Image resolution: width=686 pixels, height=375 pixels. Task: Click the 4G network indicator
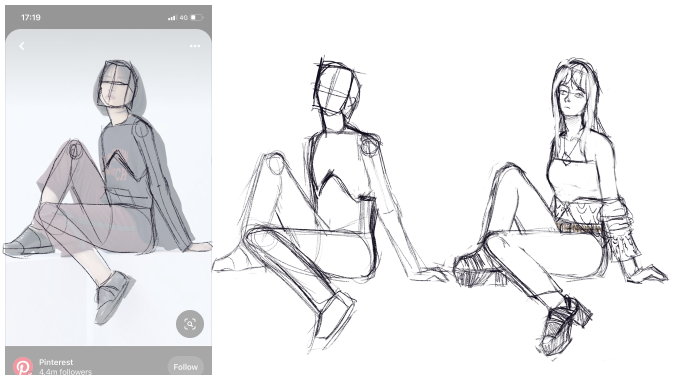[x=183, y=18]
